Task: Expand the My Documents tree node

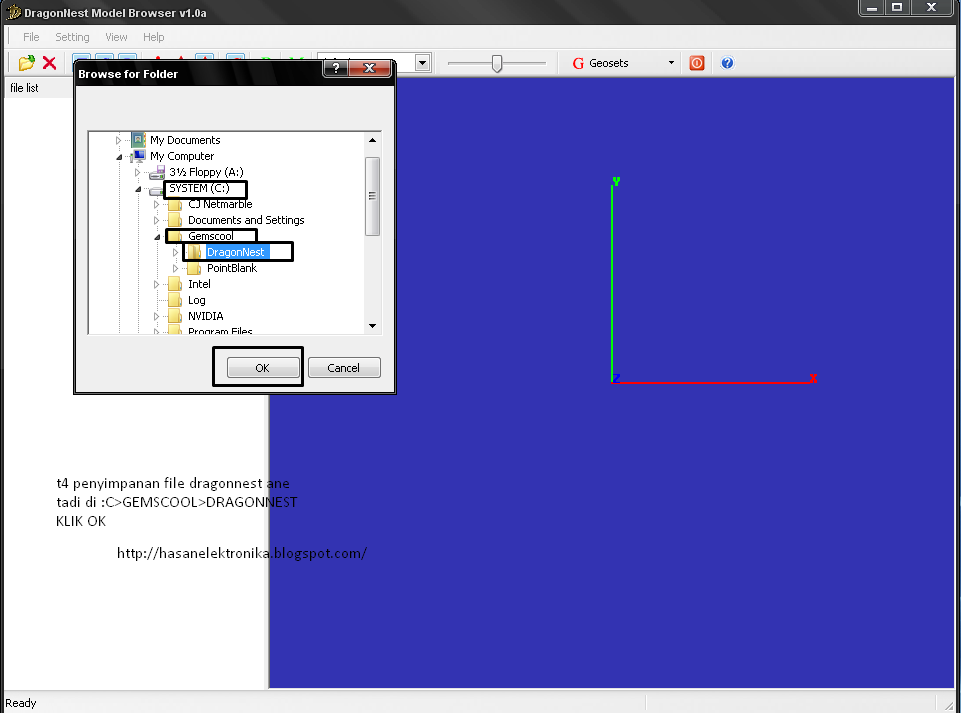Action: 118,140
